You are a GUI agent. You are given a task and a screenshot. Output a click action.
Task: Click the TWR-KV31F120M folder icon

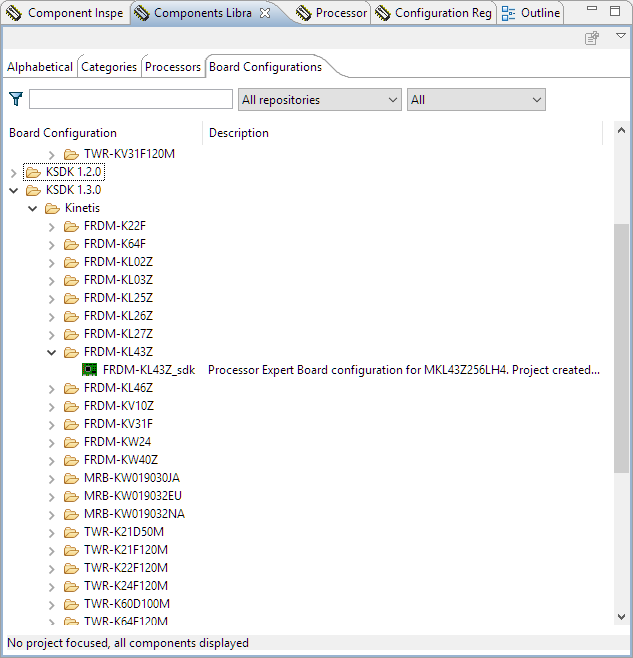pos(71,154)
